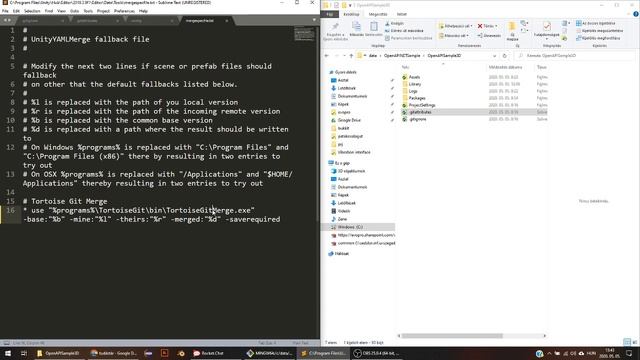Click the Másolás (copy) ribbon icon
The width and height of the screenshot is (640, 360).
point(356,28)
